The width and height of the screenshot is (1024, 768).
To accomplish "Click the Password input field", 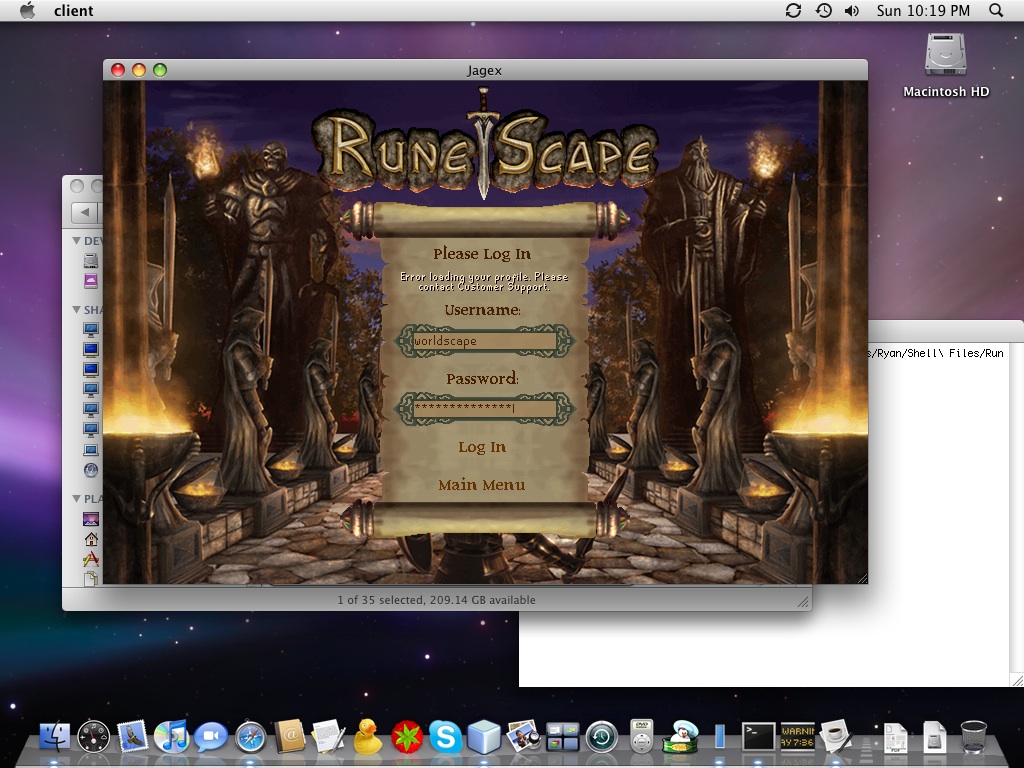I will click(x=485, y=408).
